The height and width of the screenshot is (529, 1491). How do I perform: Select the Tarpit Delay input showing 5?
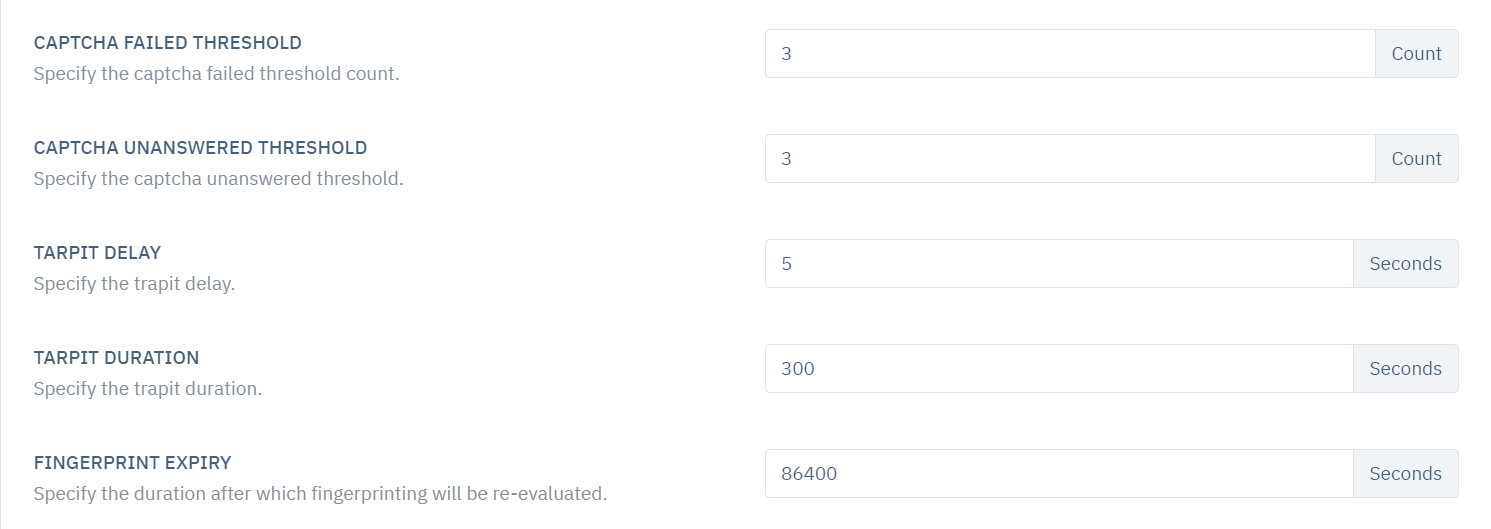click(x=1059, y=264)
